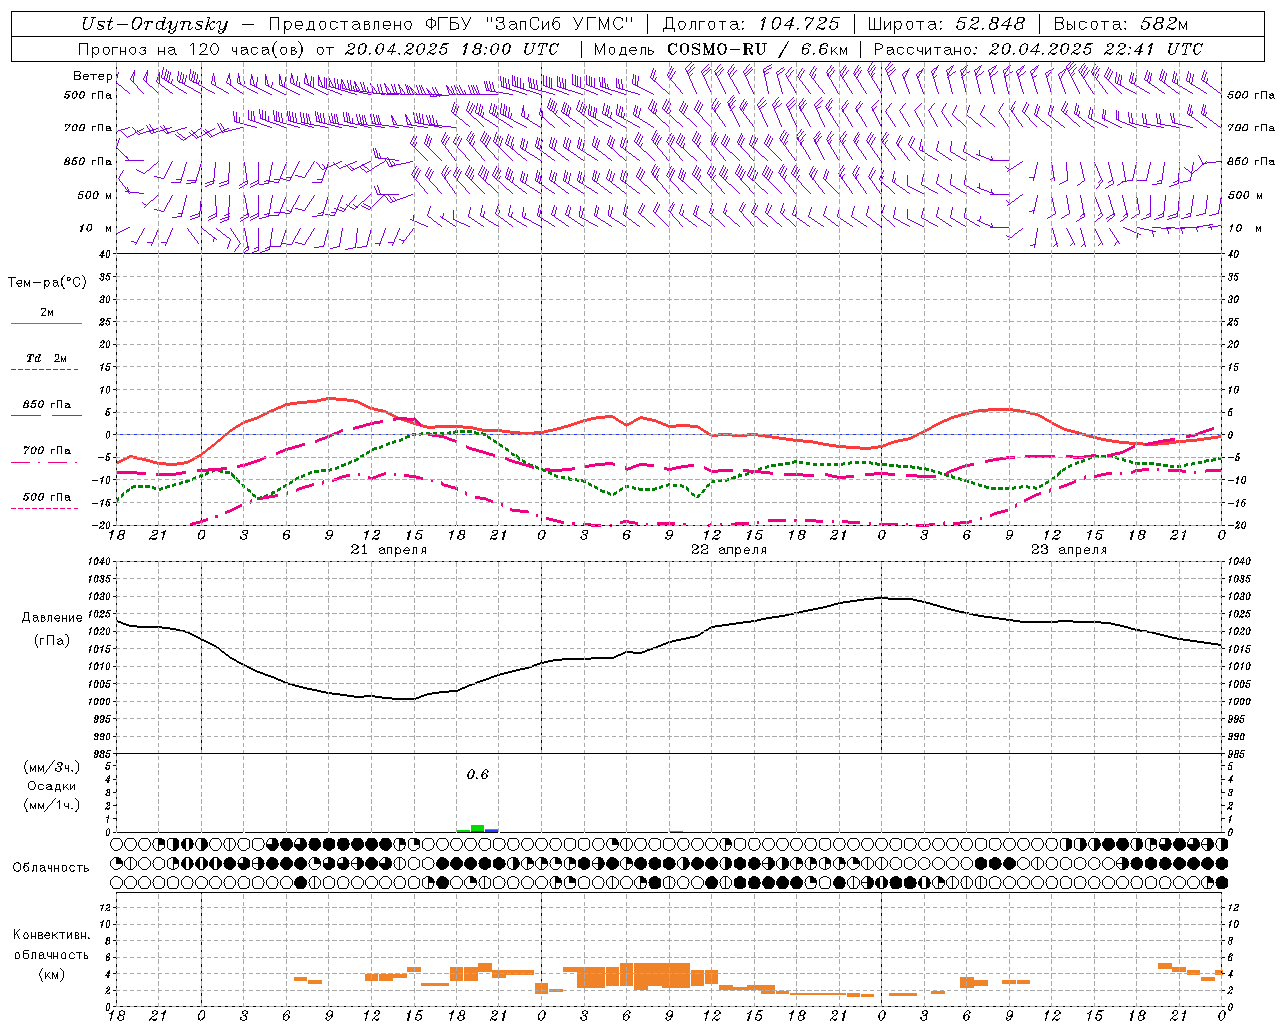The height and width of the screenshot is (1024, 1280).
Task: Click the (мм/3ч.) precipitation unit label
Action: tap(52, 767)
